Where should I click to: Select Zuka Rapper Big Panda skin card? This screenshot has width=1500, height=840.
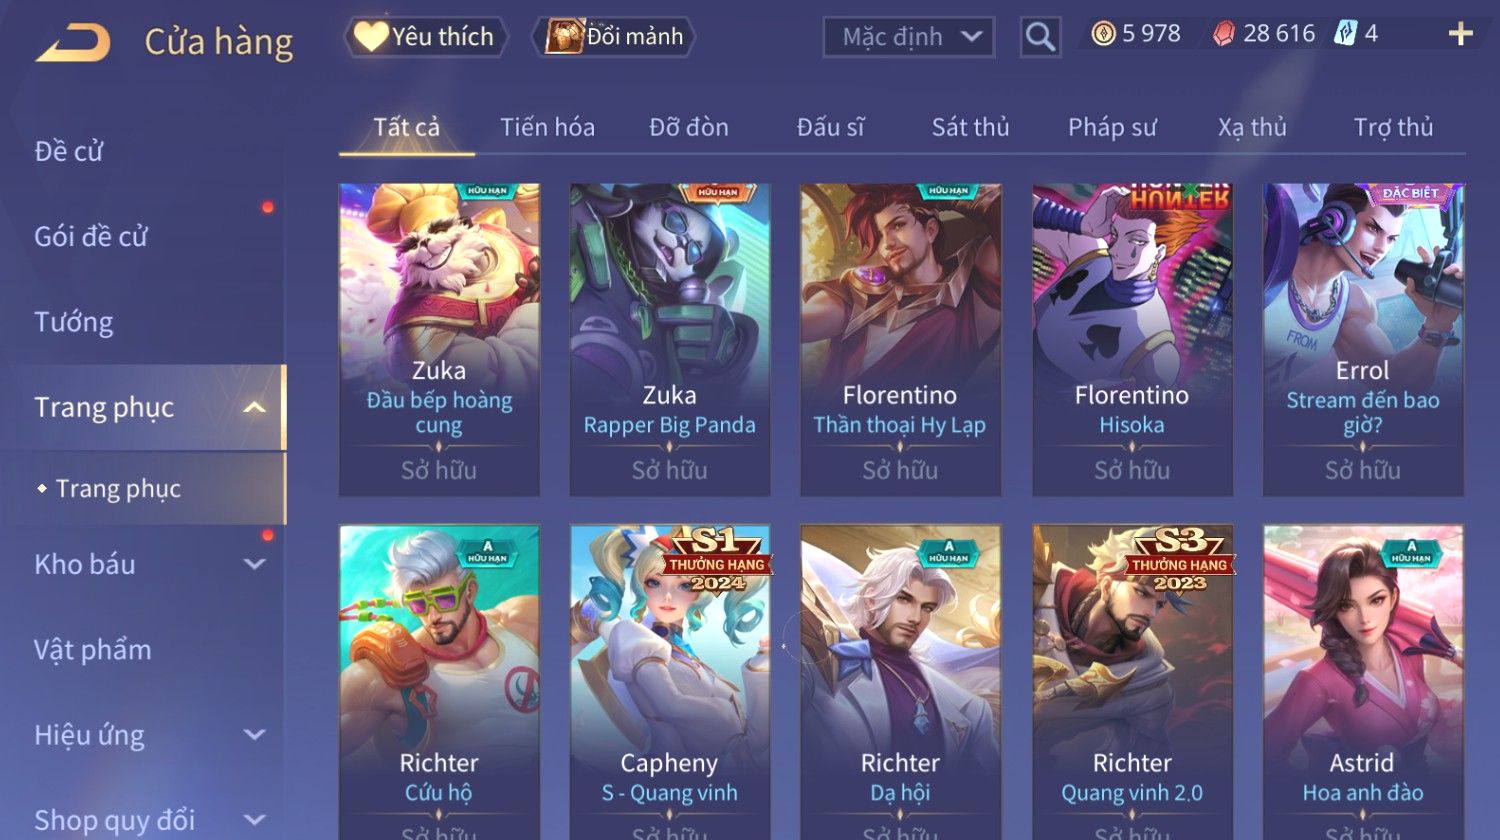(x=670, y=340)
